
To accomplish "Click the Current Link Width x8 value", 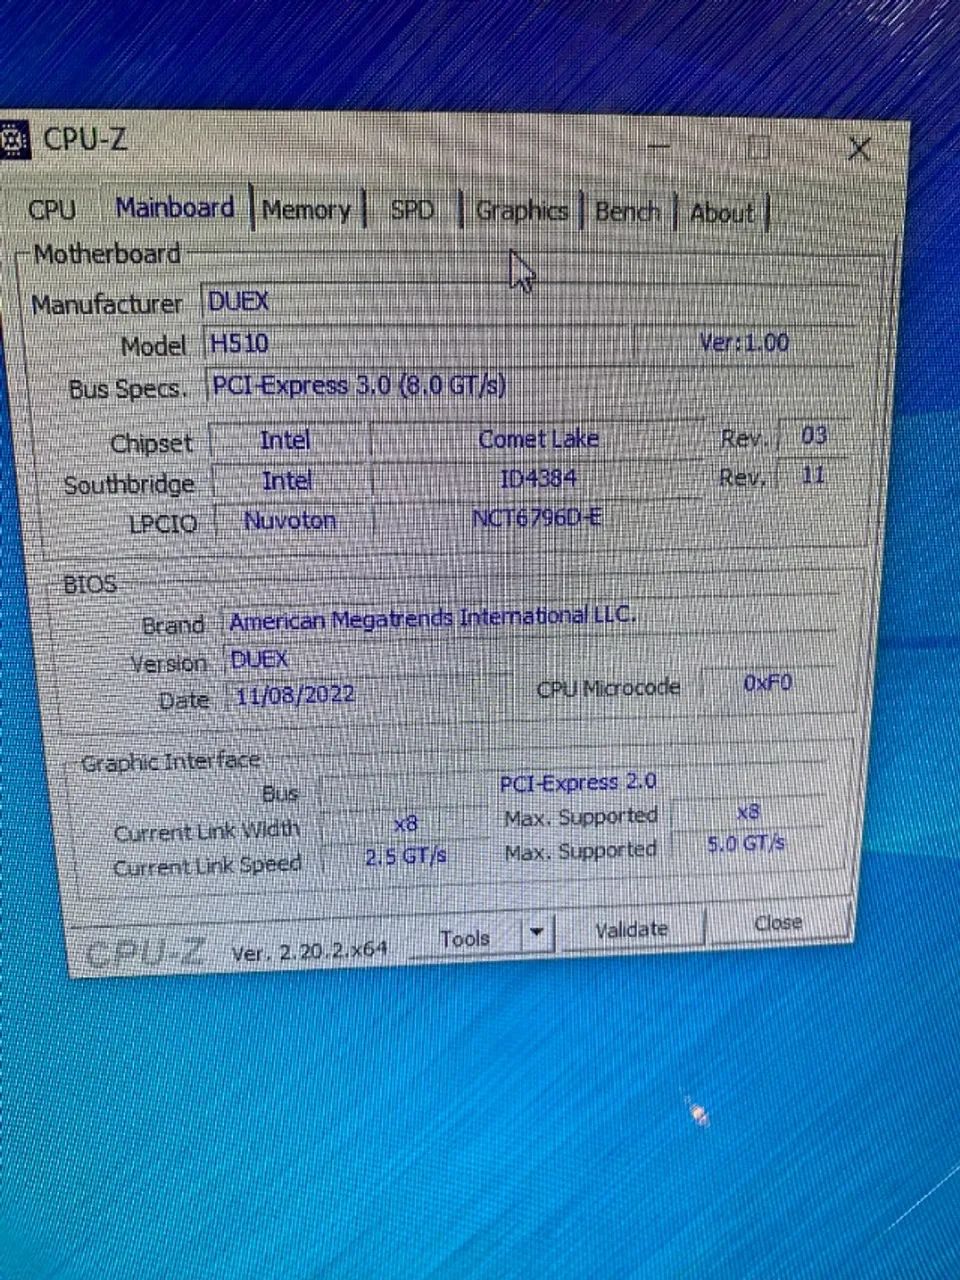I will click(x=405, y=825).
